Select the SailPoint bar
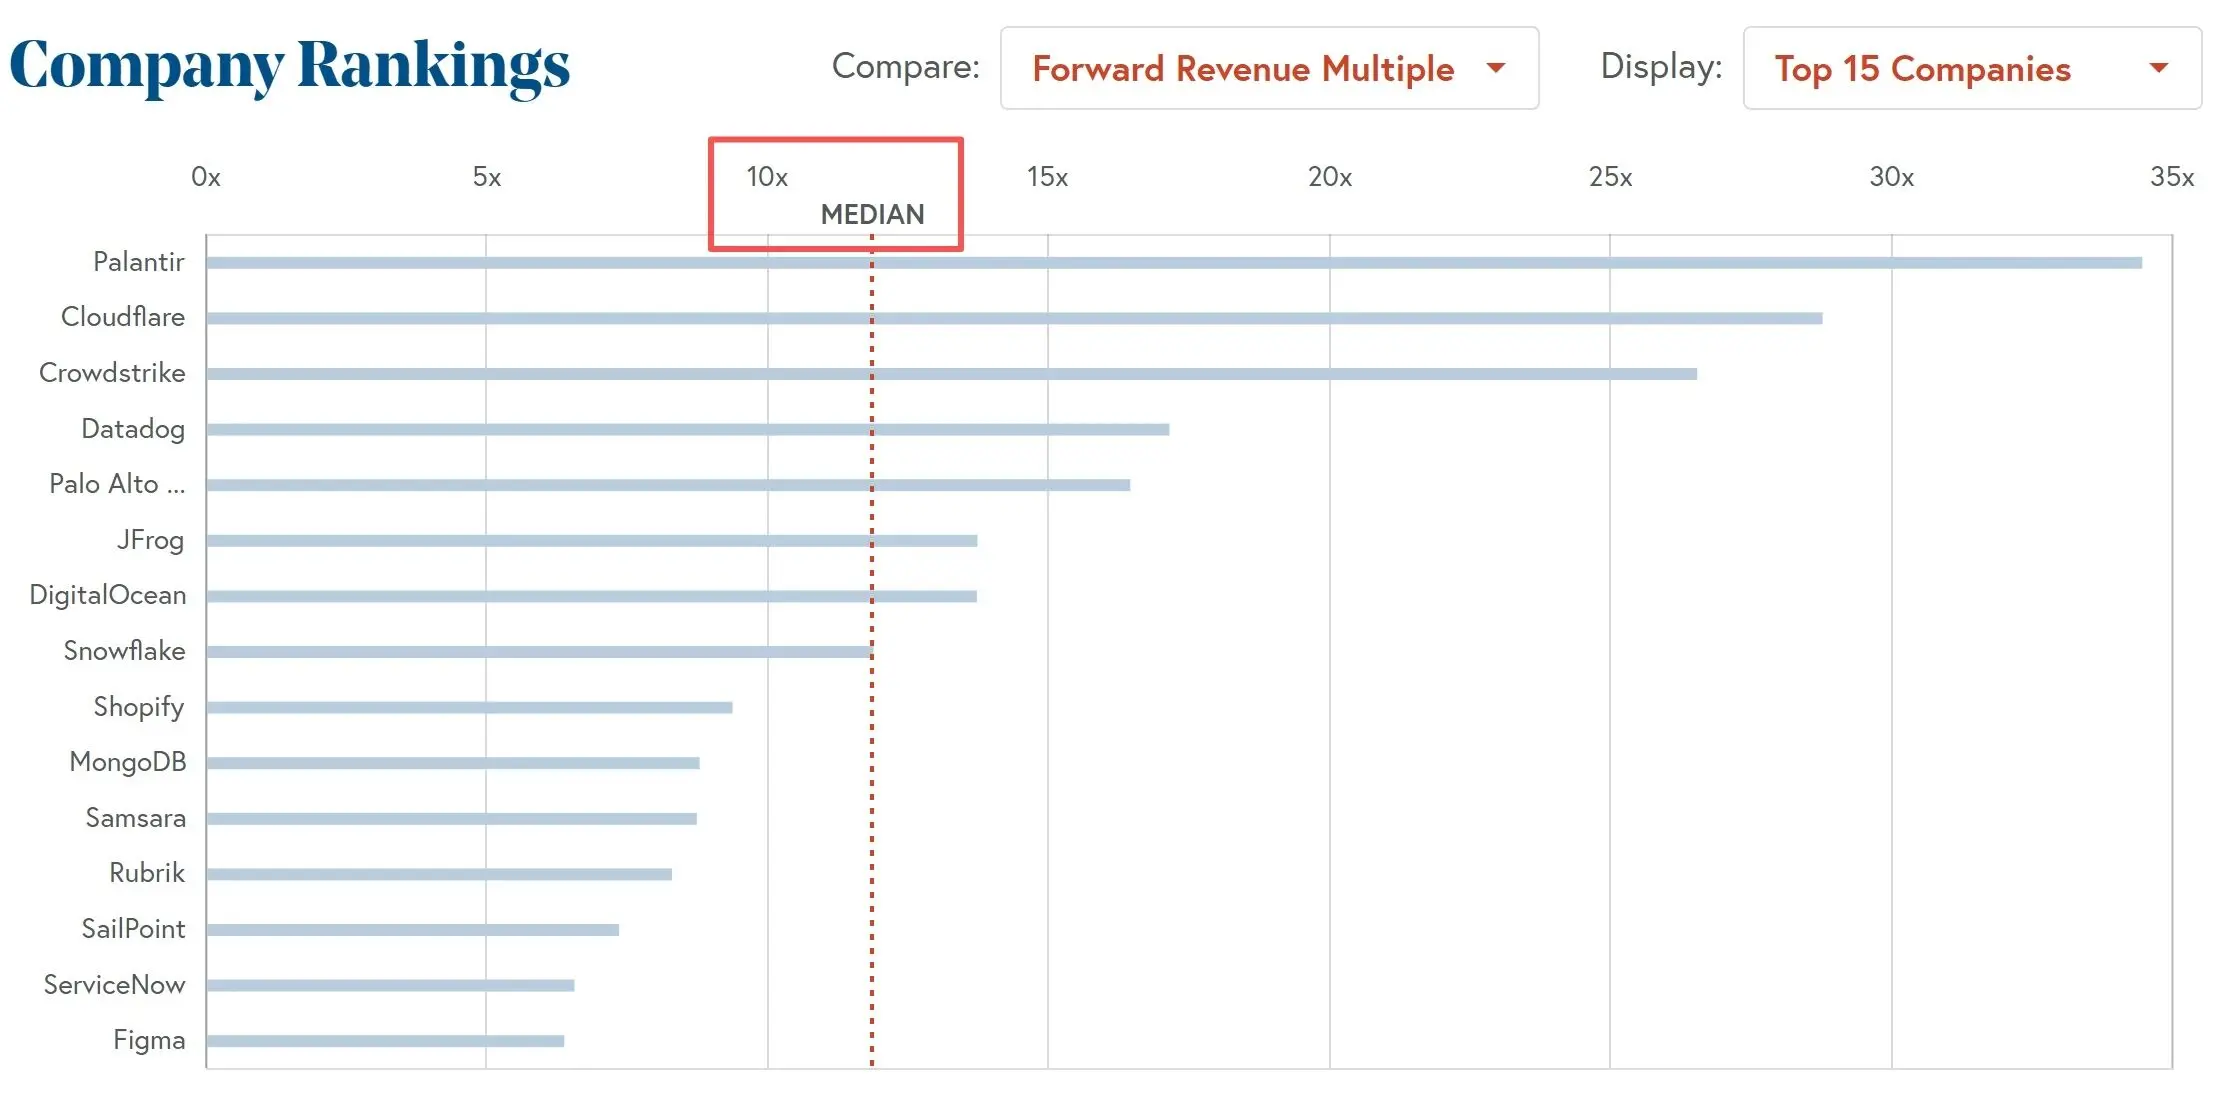The image size is (2235, 1119). click(413, 930)
